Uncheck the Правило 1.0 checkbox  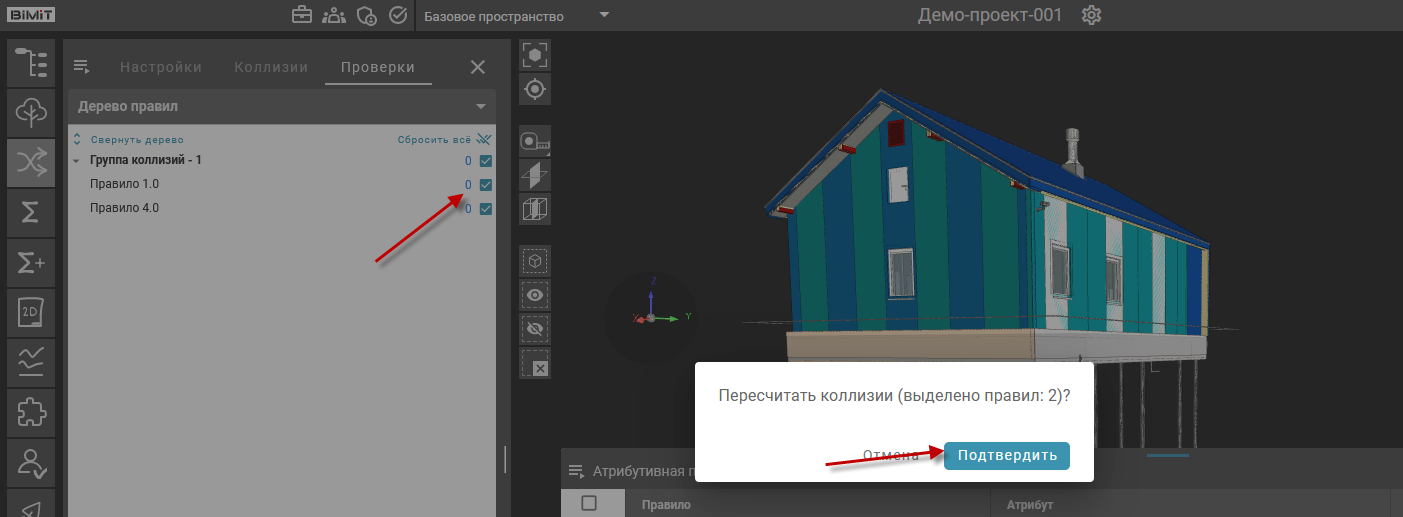(486, 185)
